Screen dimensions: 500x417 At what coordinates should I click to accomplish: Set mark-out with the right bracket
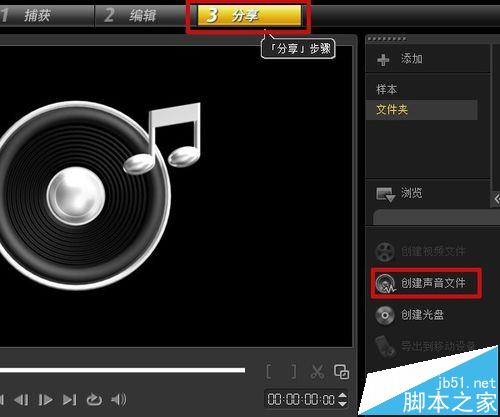pos(293,372)
